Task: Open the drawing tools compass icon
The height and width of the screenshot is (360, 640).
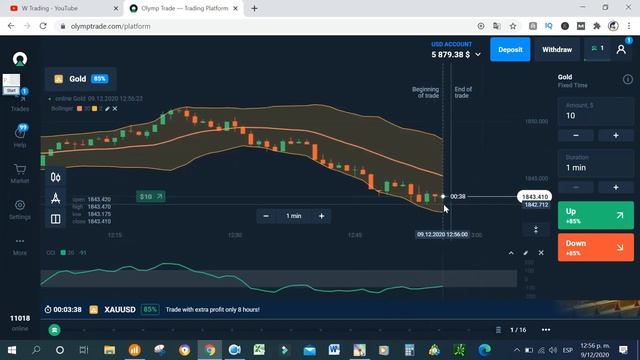Action: tap(56, 198)
